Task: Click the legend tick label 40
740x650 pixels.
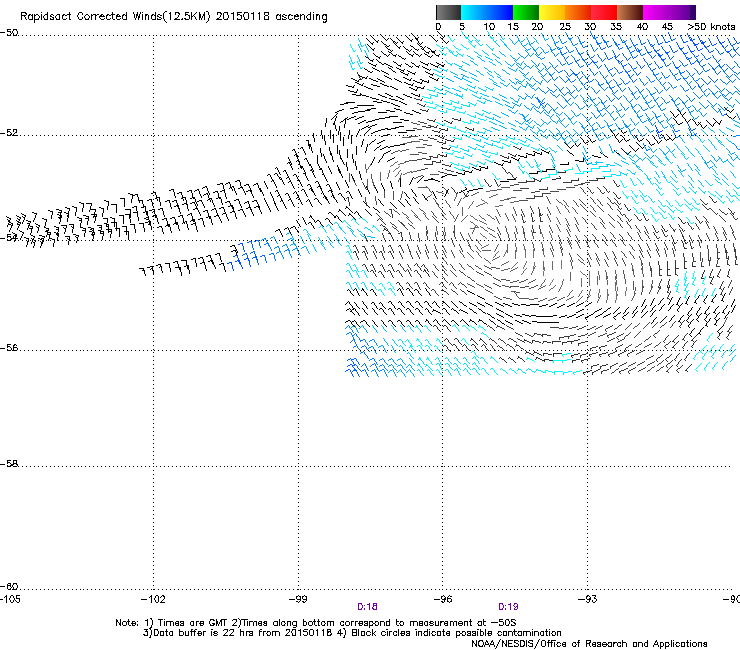Action: click(x=642, y=27)
